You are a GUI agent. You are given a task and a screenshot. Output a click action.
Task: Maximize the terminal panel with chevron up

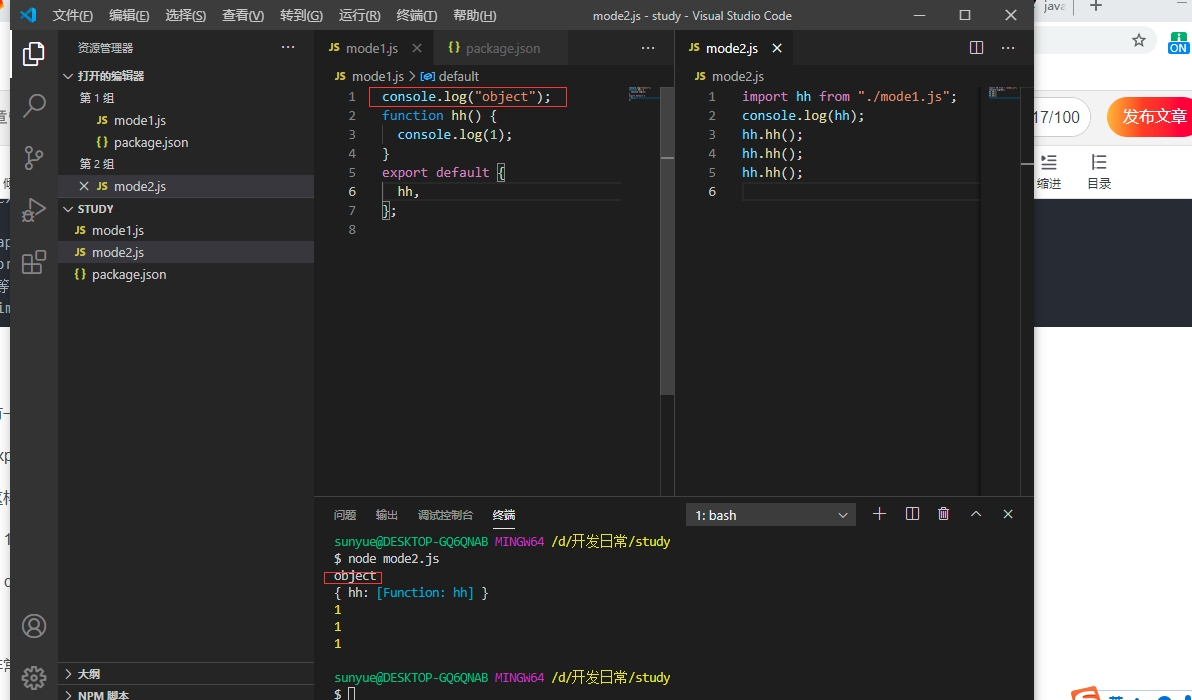click(x=976, y=514)
